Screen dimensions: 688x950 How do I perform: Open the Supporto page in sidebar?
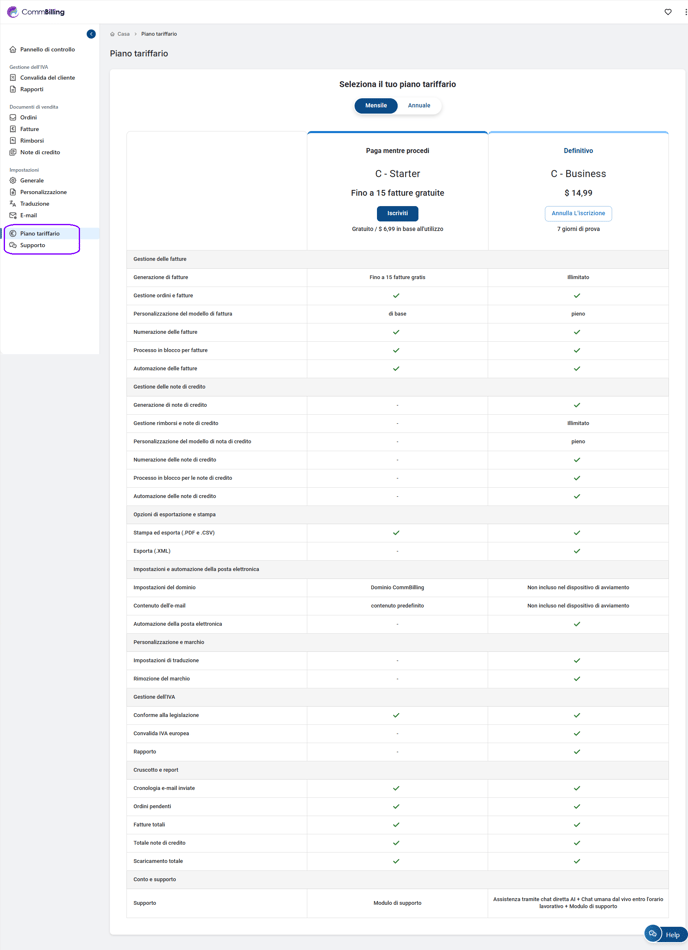pyautogui.click(x=32, y=245)
